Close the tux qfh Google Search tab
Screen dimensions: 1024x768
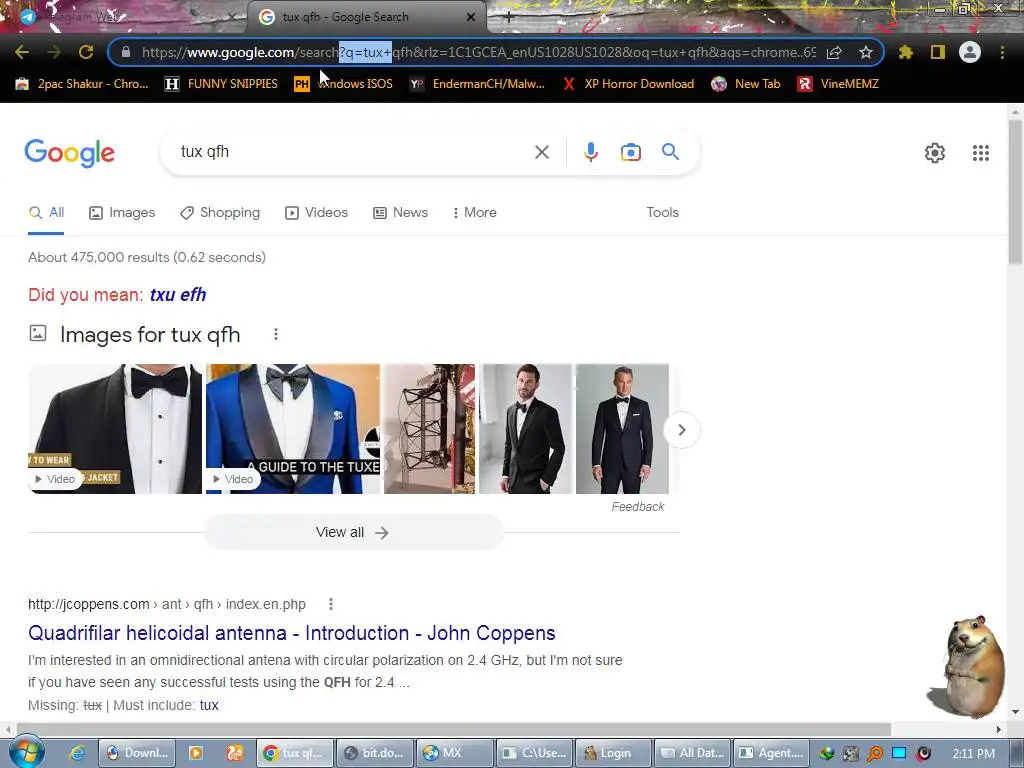point(471,17)
